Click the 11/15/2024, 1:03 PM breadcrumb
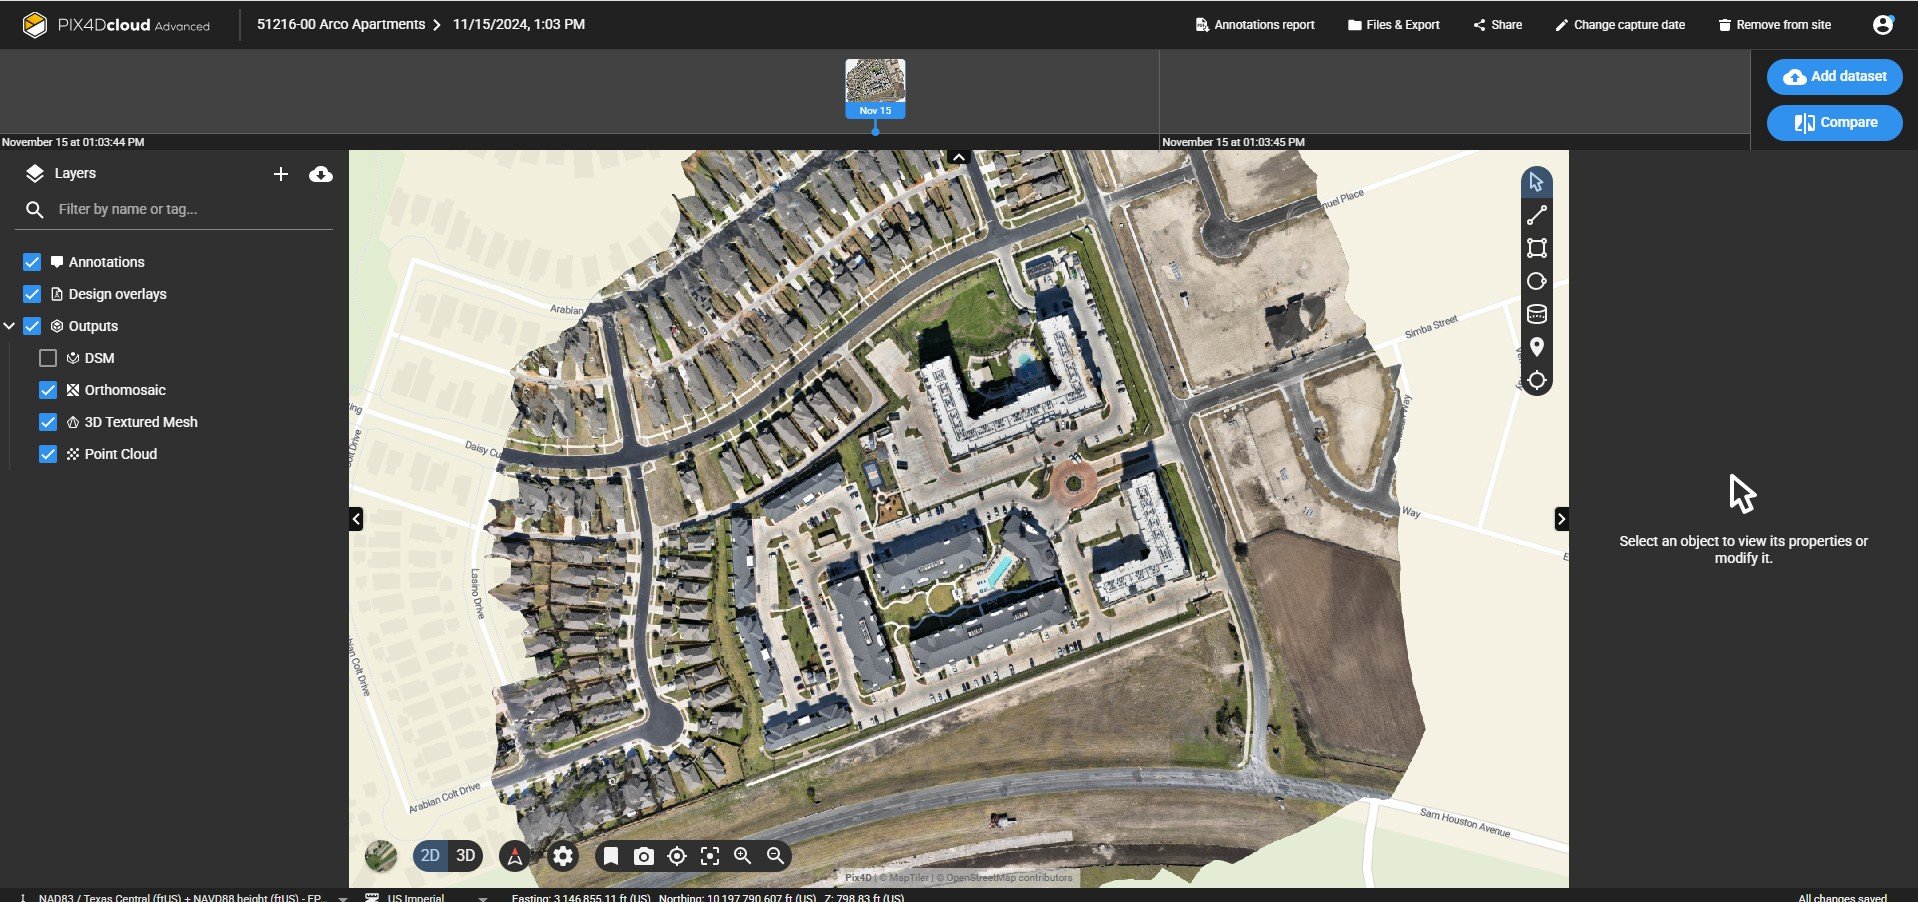This screenshot has width=1918, height=902. 519,24
